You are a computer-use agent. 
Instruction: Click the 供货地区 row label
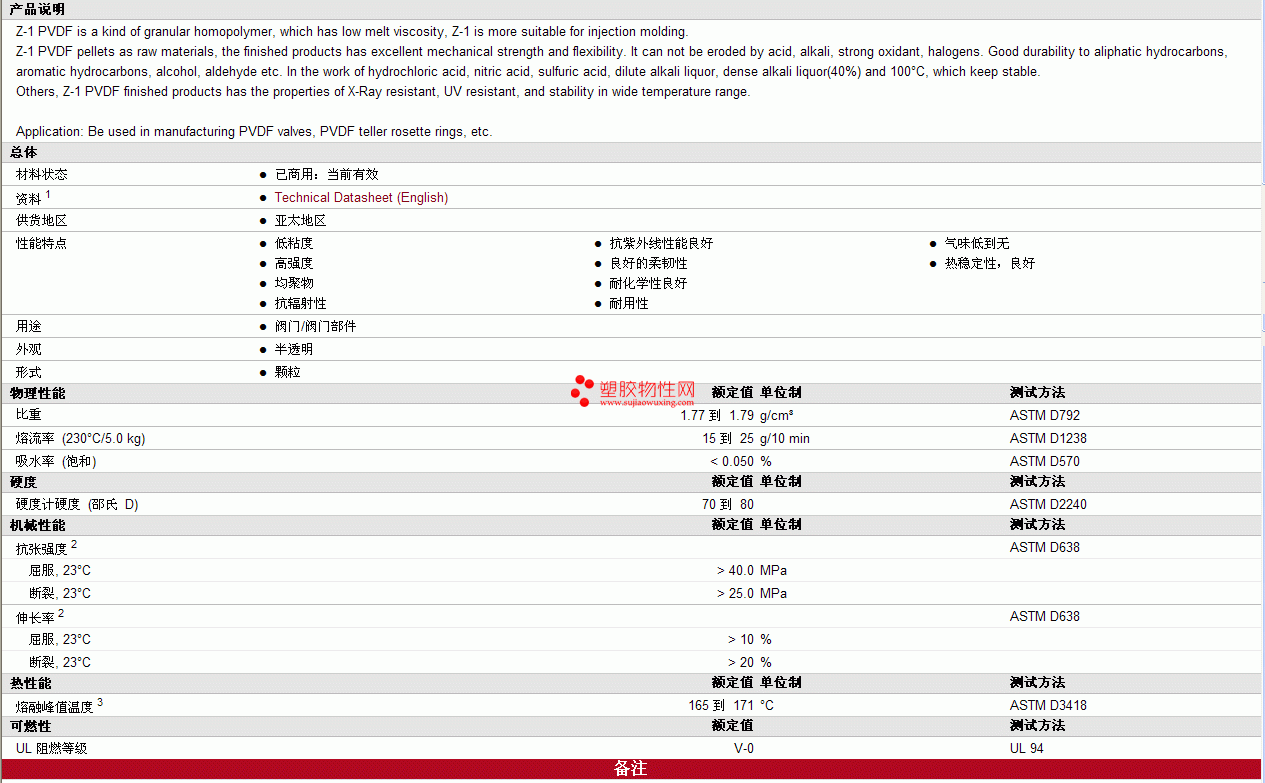coord(42,220)
